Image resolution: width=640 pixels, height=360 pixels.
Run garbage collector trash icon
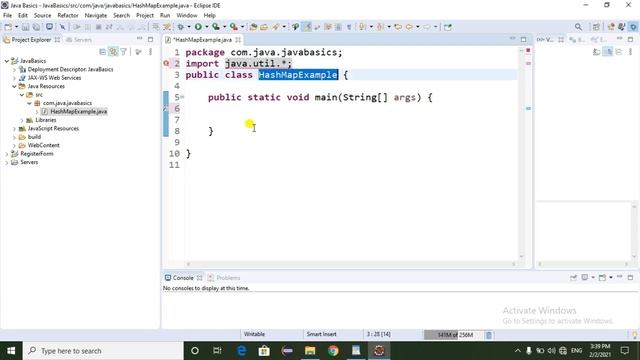(489, 335)
